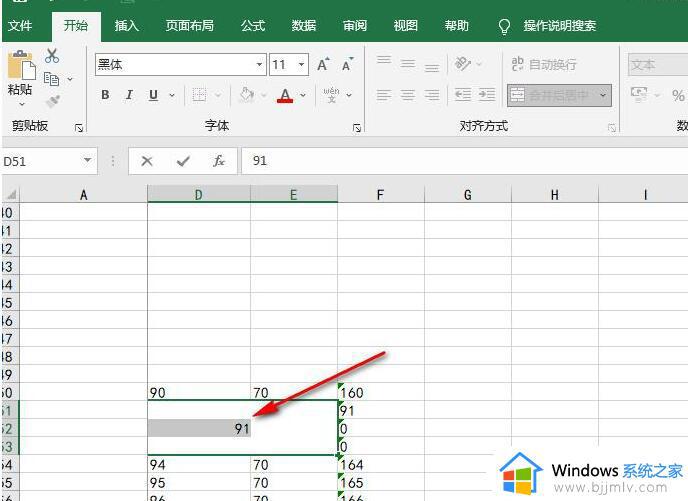This screenshot has width=688, height=501.
Task: Click the Middle Align icon
Action: click(408, 64)
